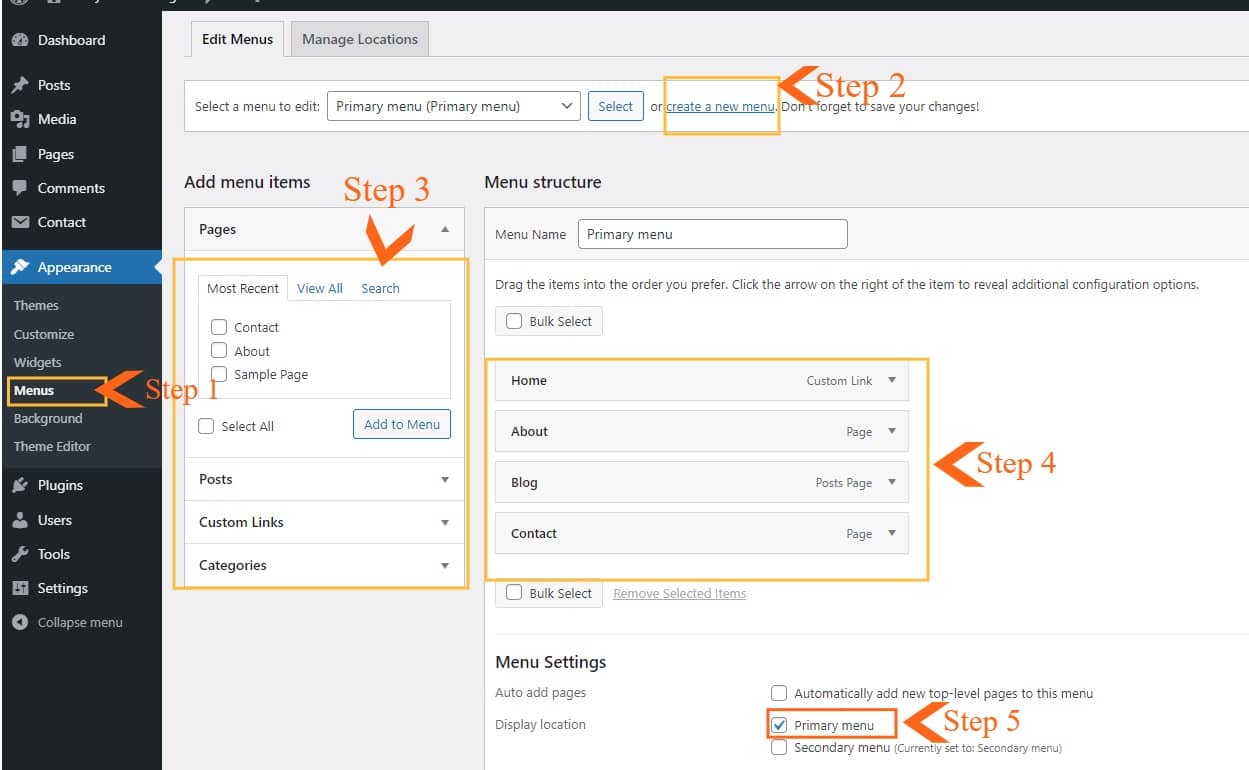Collapse the Pages accordion section
Viewport: 1249px width, 770px height.
point(445,229)
